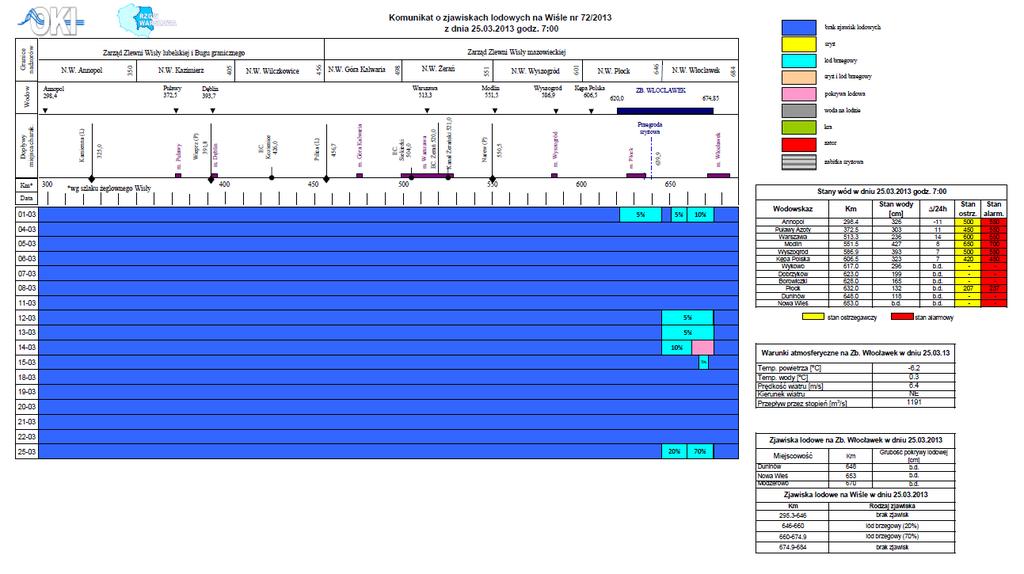Click the 10% cyan cell in row 01-03

click(700, 215)
